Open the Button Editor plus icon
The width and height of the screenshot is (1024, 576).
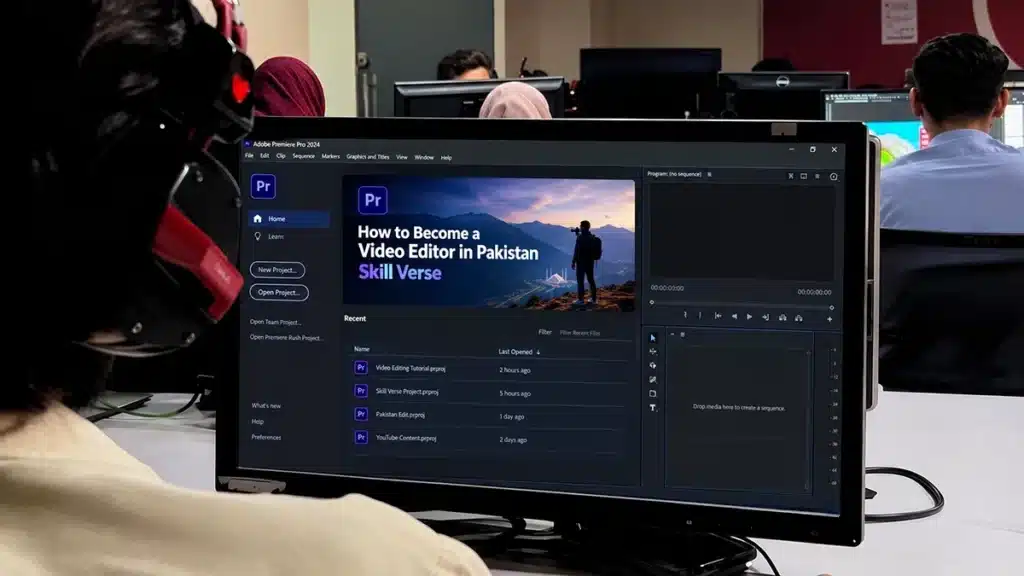829,319
